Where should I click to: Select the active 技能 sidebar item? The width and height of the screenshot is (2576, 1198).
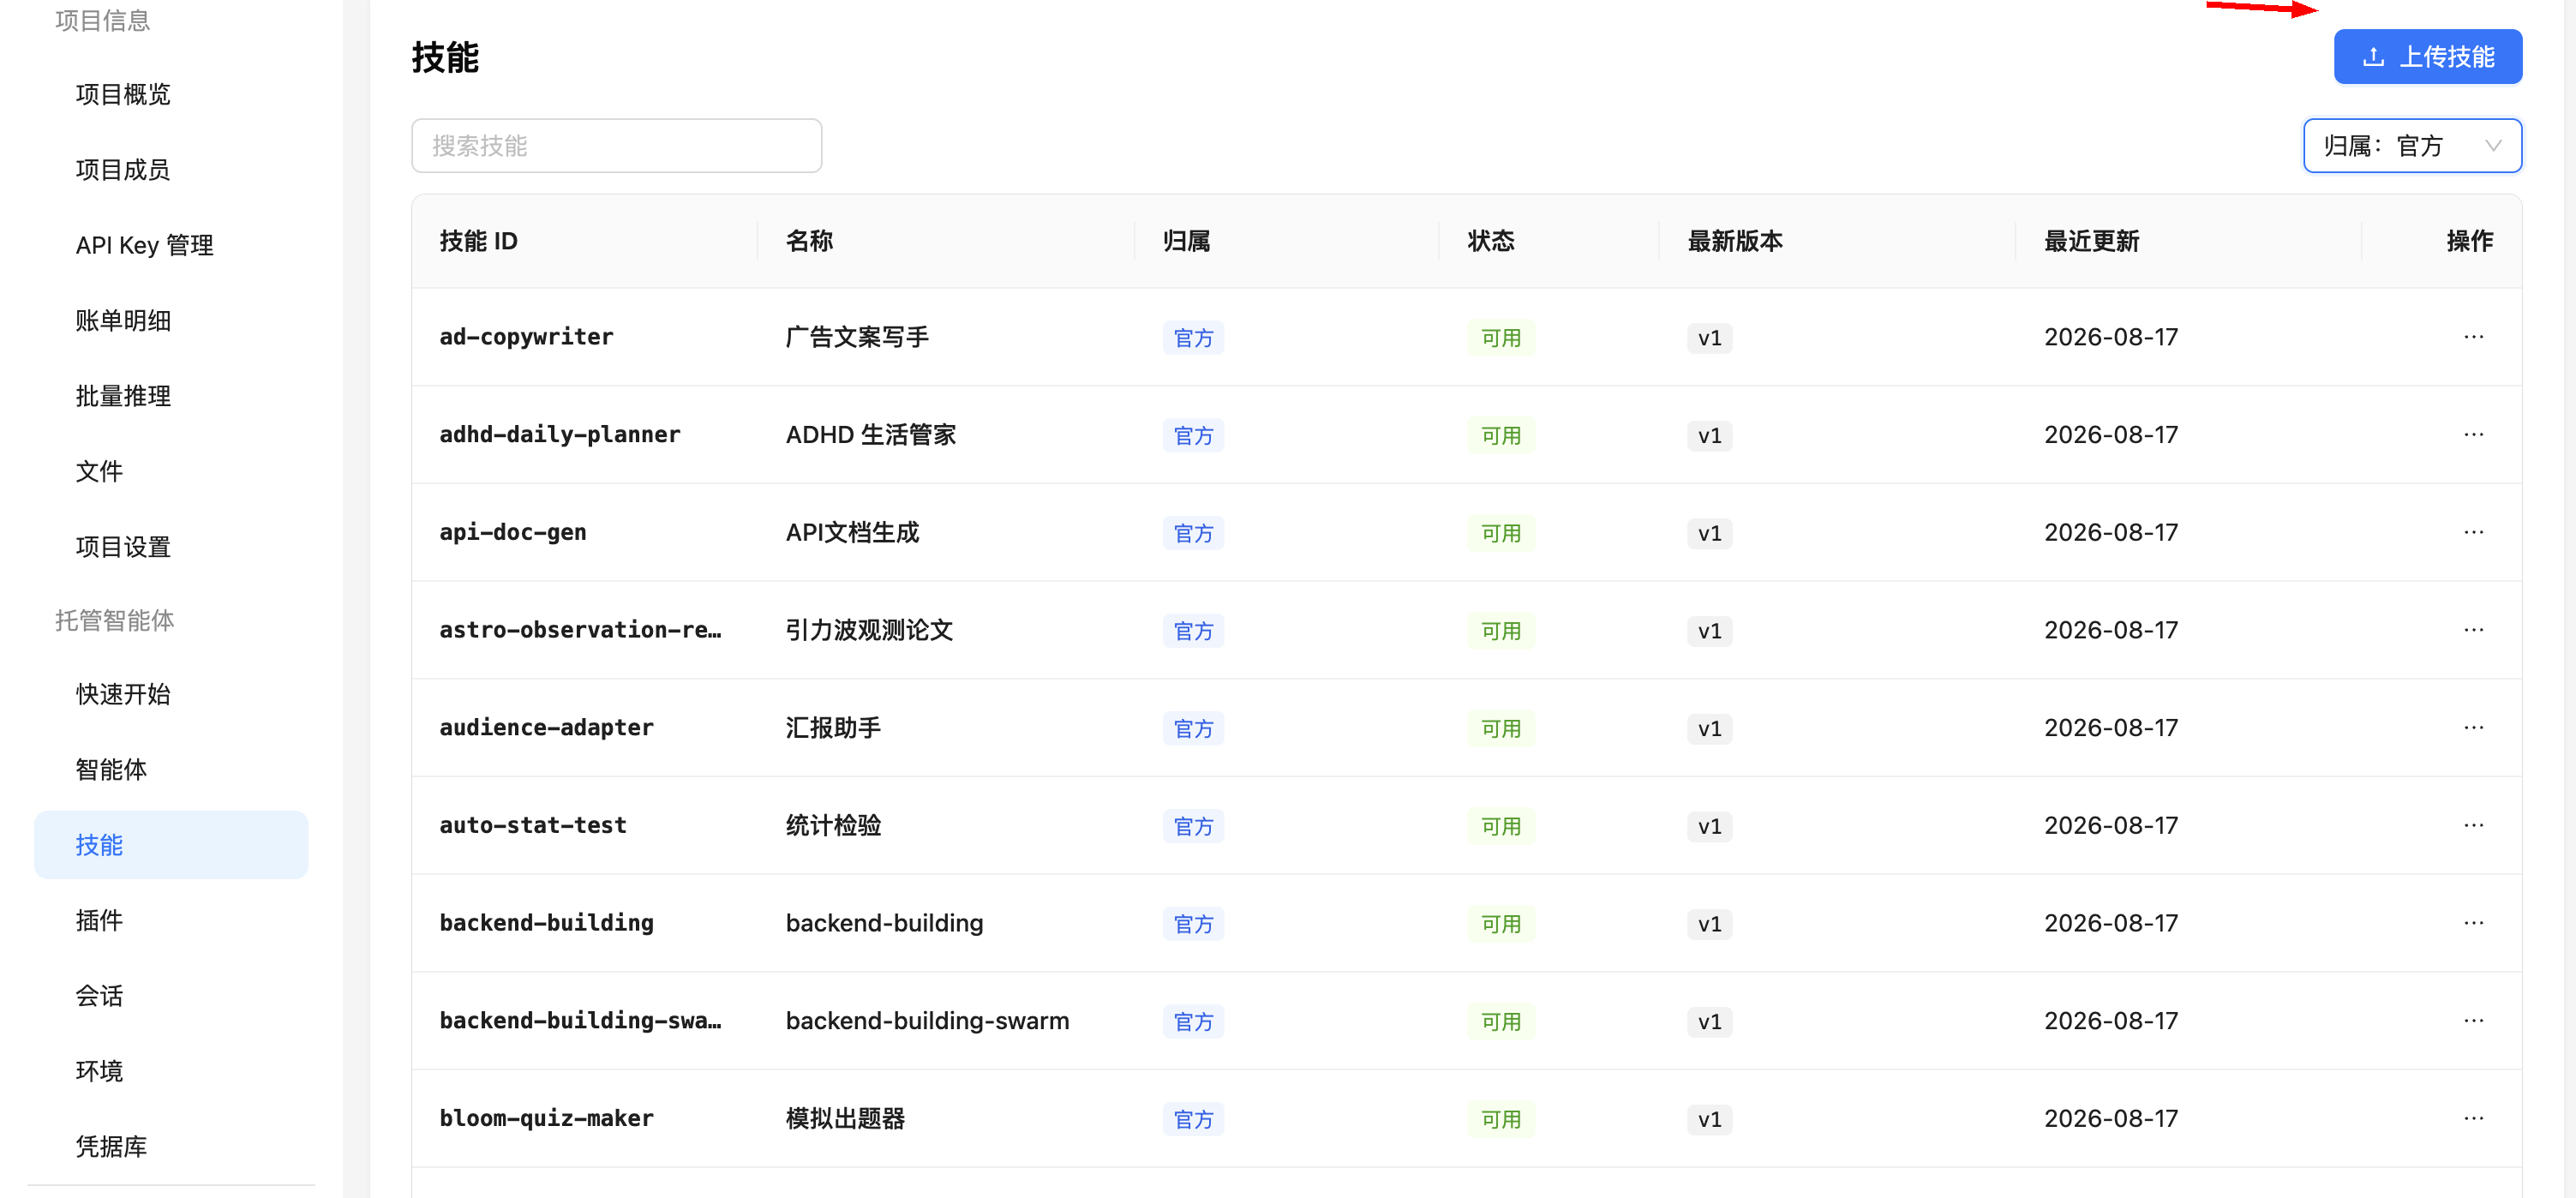tap(171, 845)
